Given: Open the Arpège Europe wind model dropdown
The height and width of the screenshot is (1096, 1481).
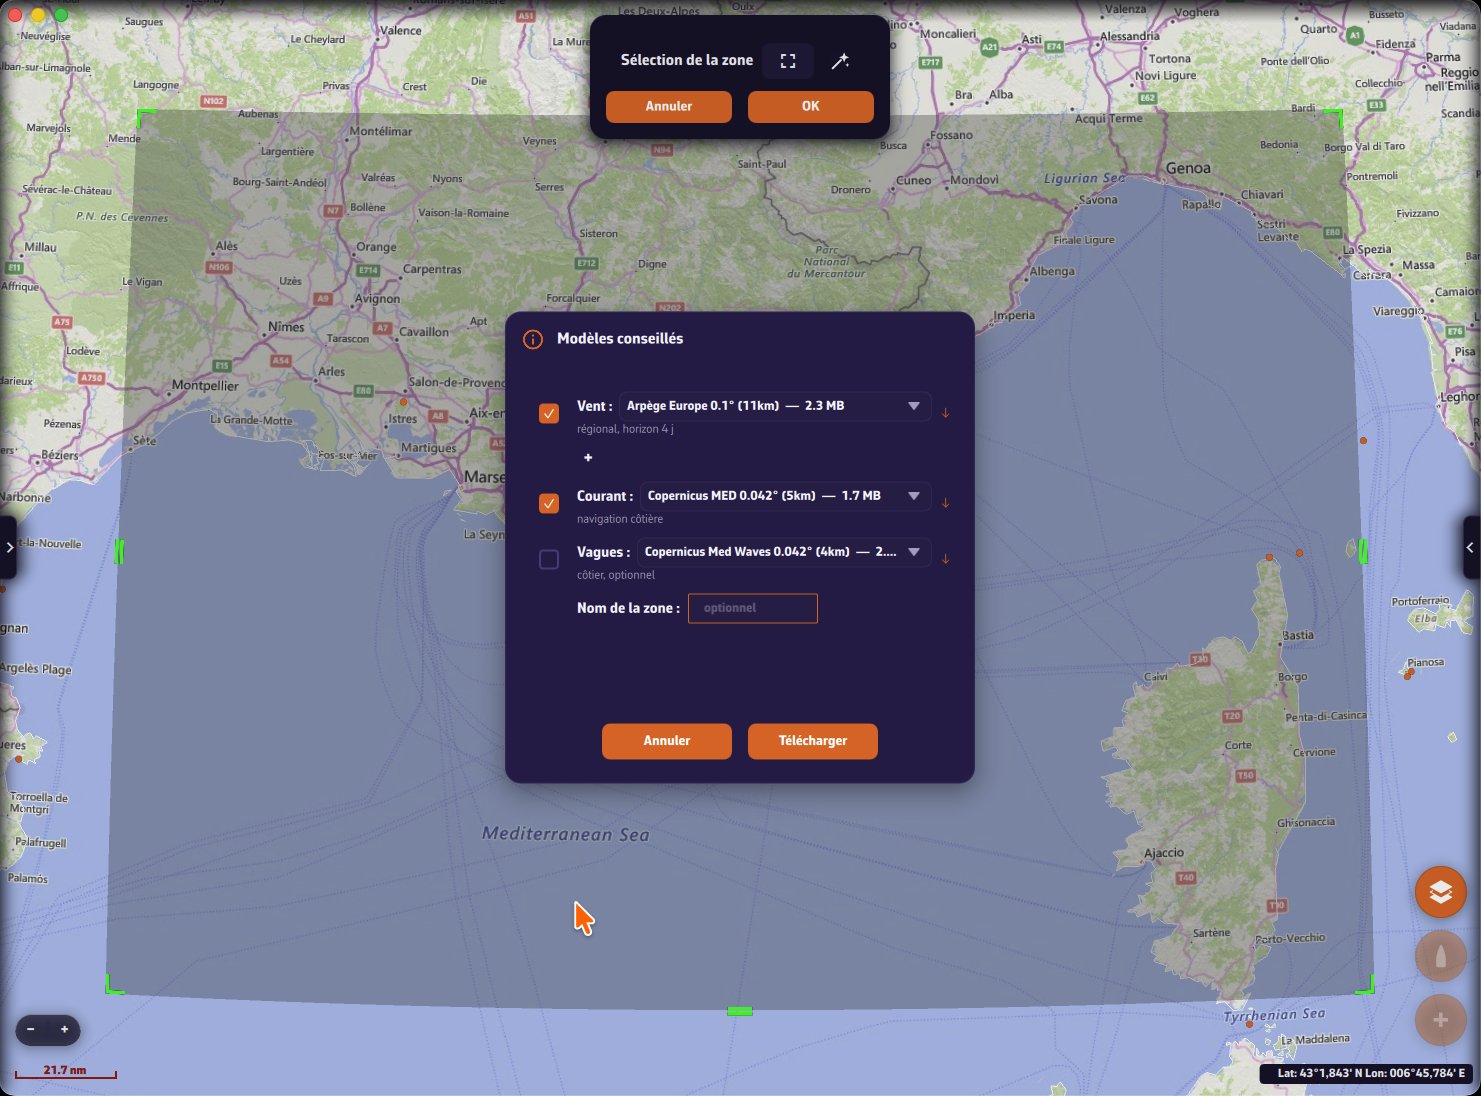Looking at the screenshot, I should tap(775, 406).
